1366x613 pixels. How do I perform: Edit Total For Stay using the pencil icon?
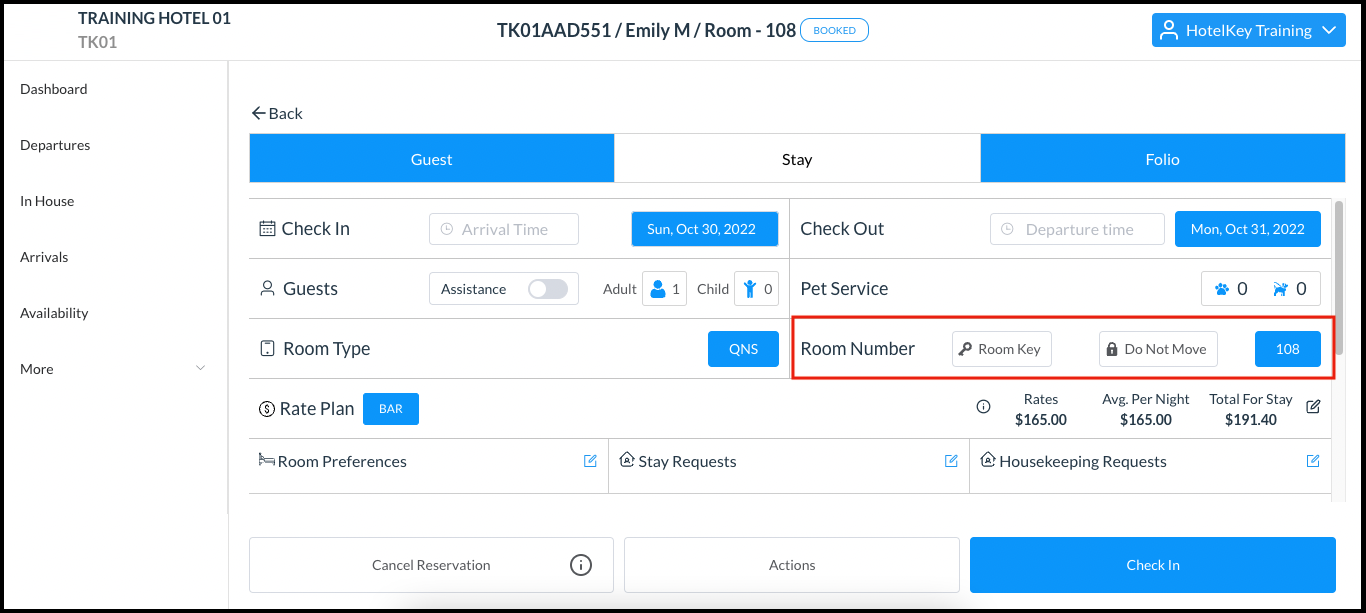click(x=1313, y=406)
